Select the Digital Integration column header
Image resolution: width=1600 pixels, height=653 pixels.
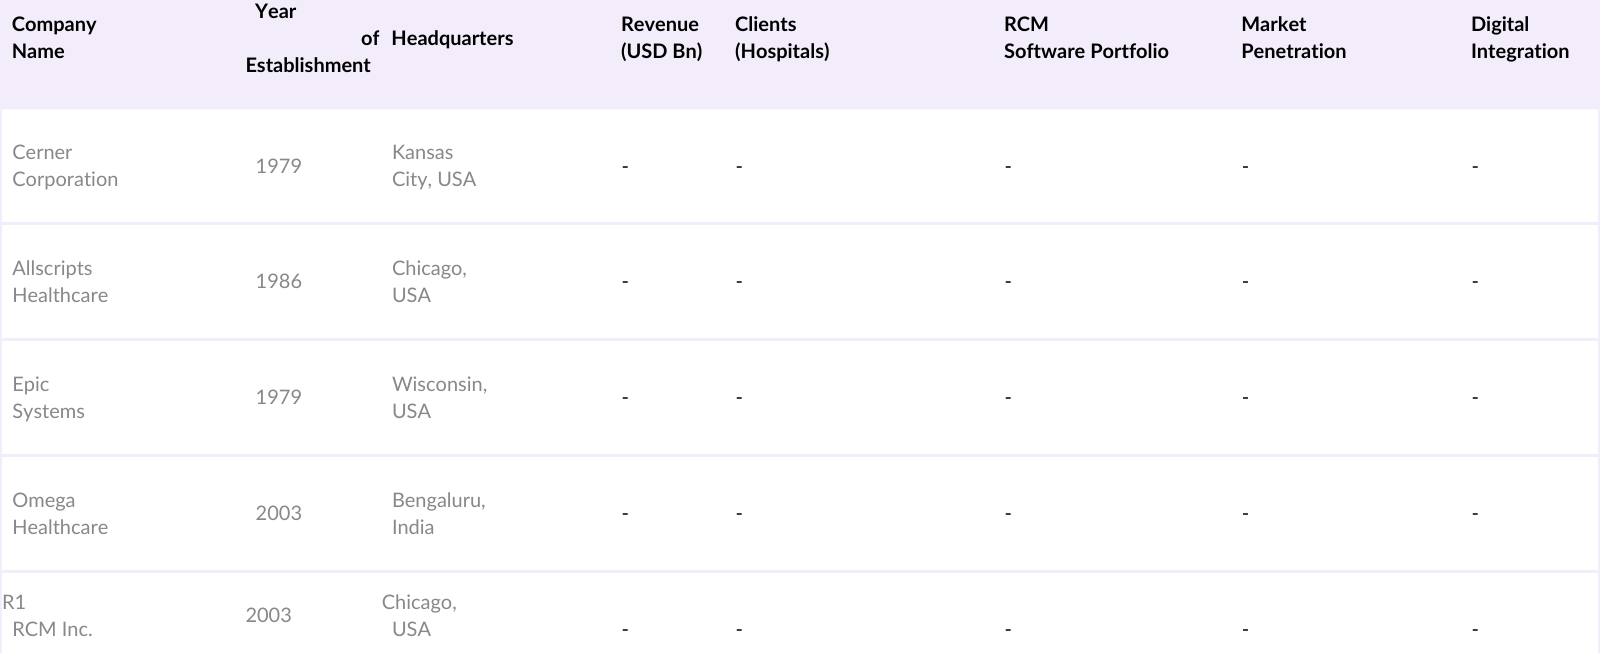[x=1519, y=38]
